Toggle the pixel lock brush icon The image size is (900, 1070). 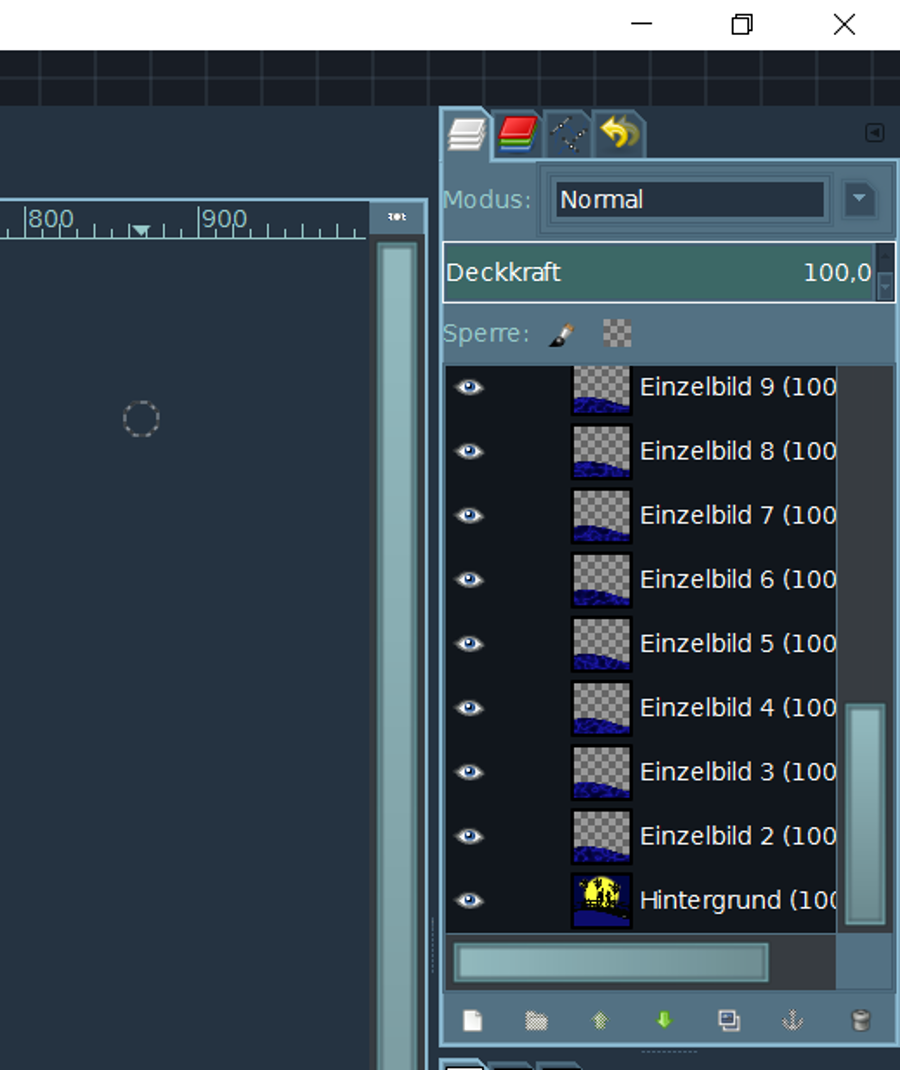pos(562,334)
